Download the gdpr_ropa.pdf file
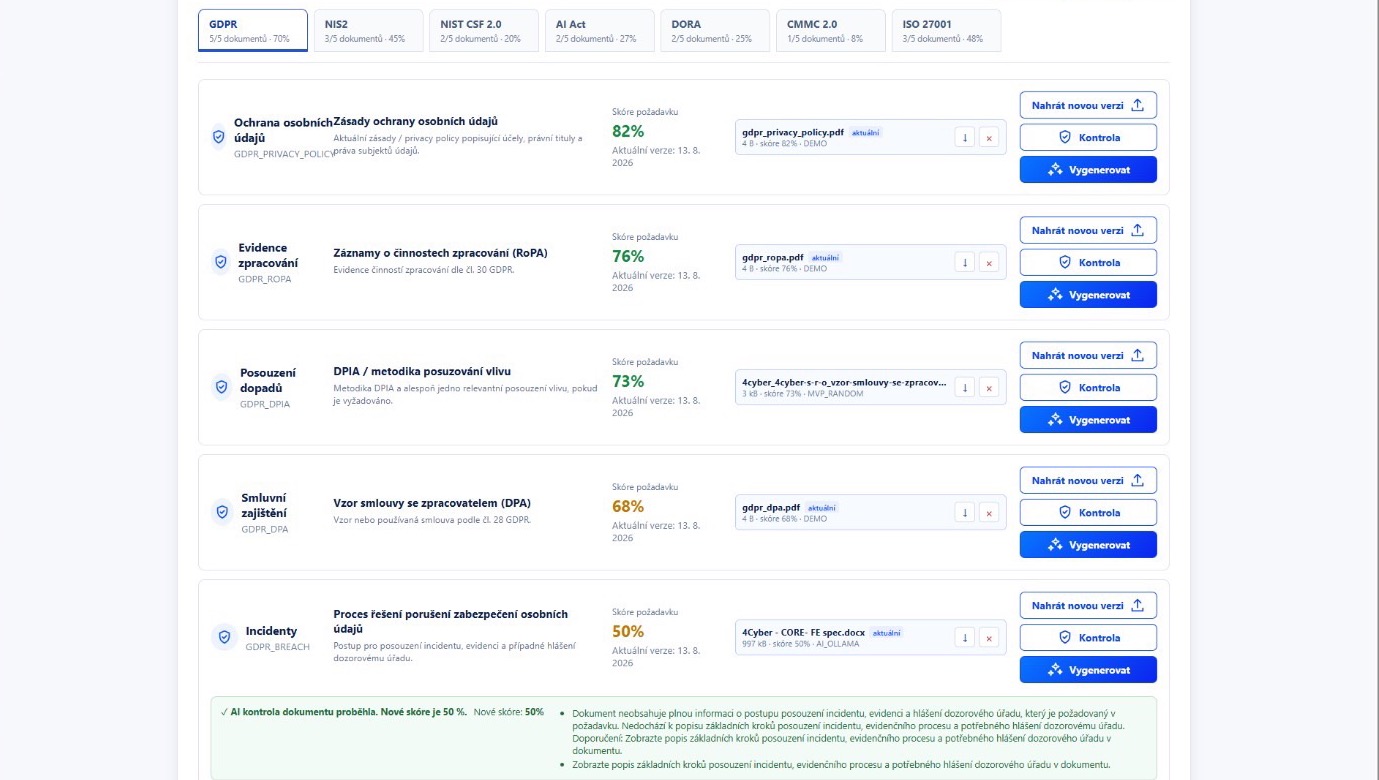This screenshot has height=780, width=1379. click(965, 262)
